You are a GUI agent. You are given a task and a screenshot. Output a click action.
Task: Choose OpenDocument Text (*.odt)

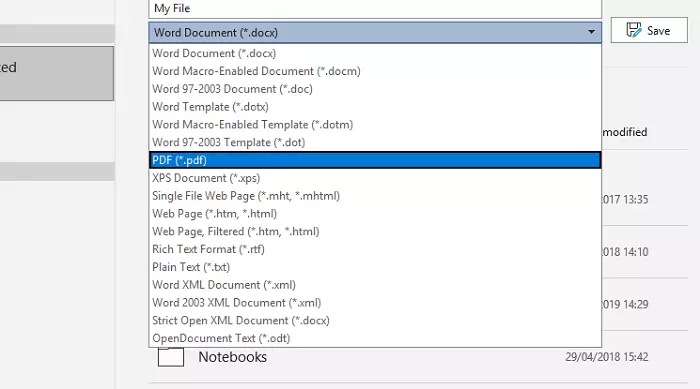point(375,338)
